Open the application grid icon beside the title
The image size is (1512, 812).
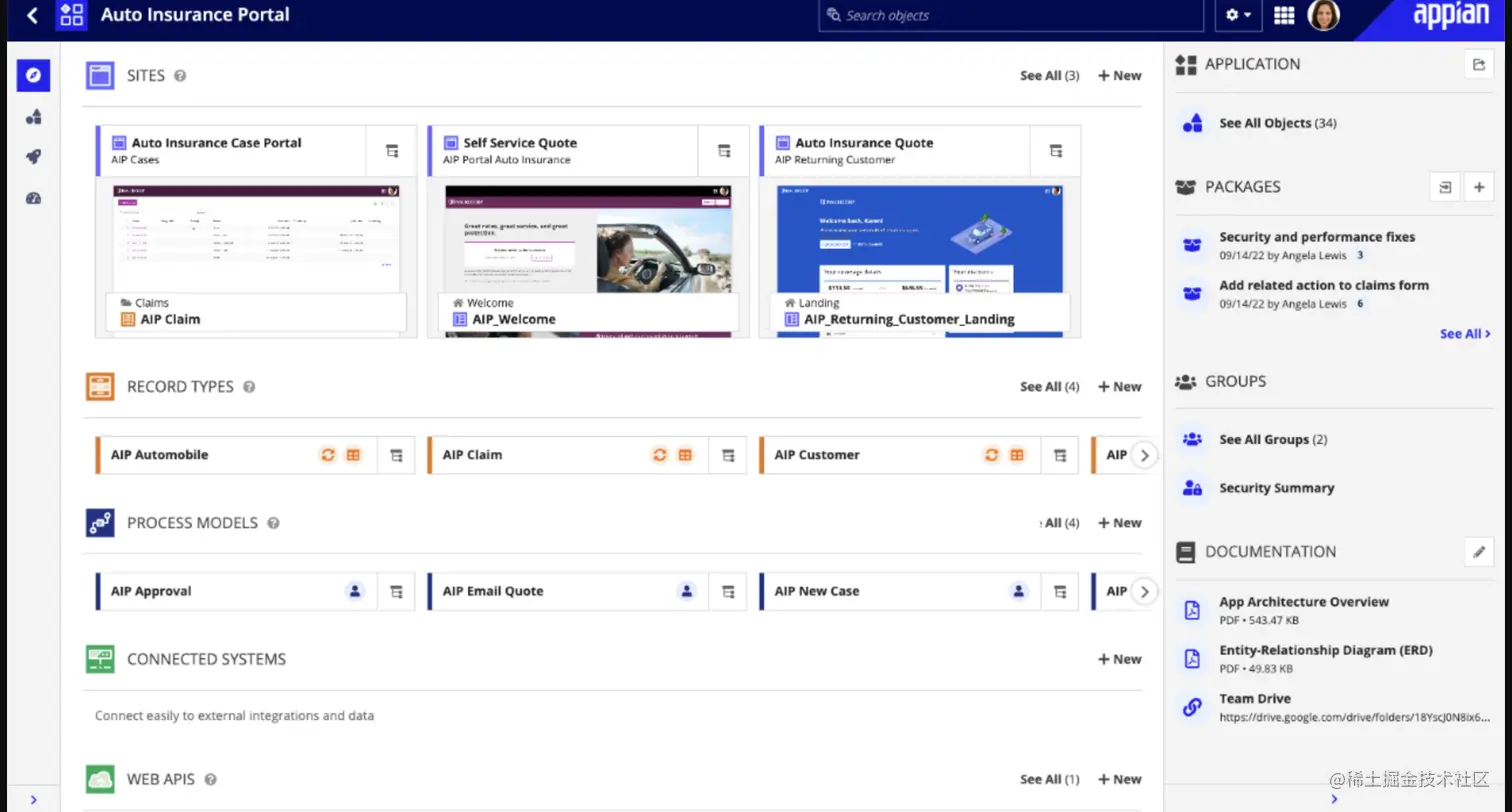[71, 15]
